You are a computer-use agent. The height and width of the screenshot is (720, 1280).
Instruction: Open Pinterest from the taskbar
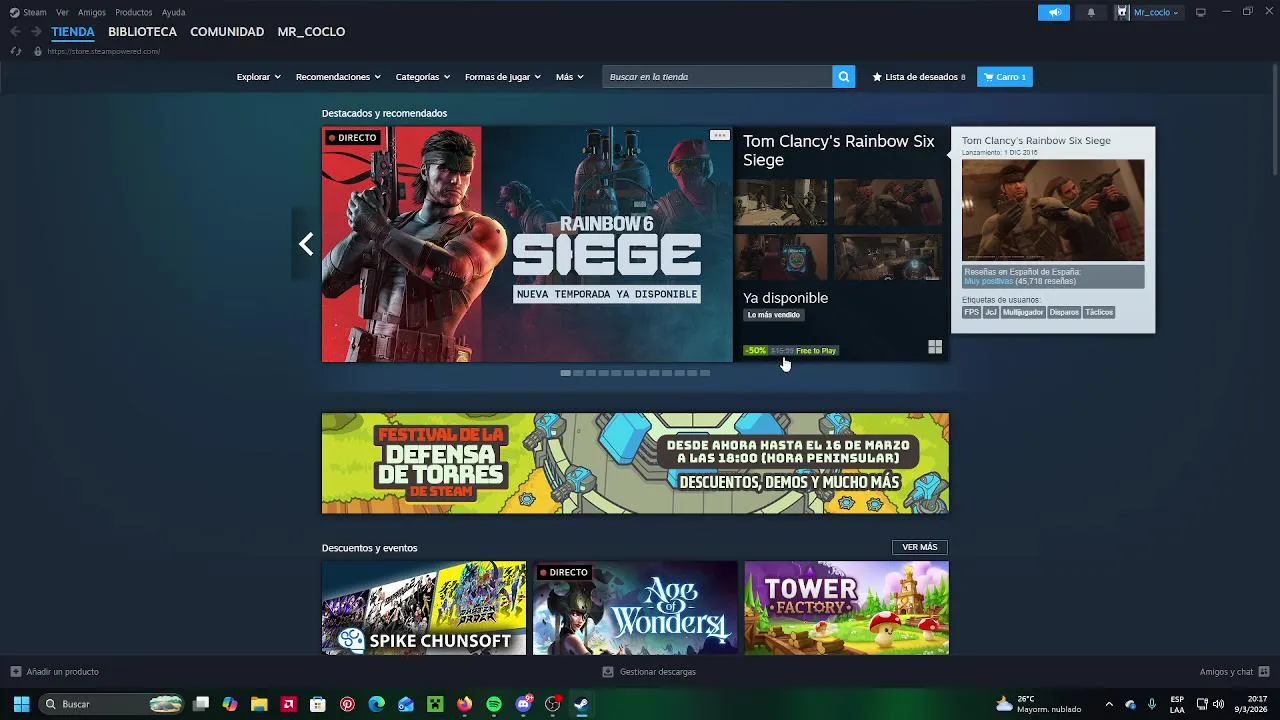347,704
